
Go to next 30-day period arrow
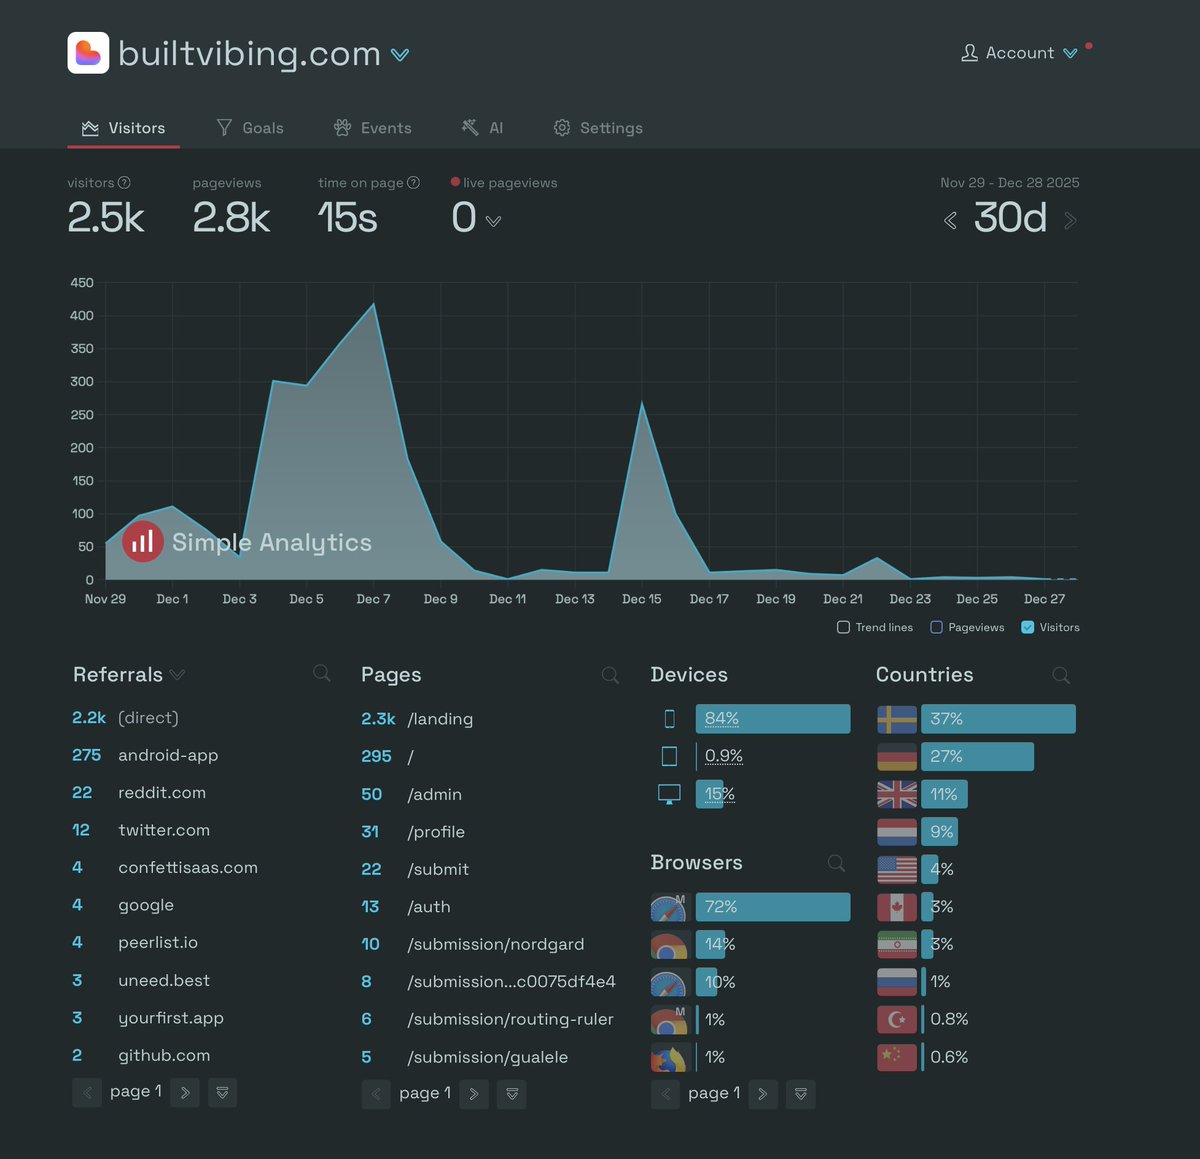pos(1070,220)
